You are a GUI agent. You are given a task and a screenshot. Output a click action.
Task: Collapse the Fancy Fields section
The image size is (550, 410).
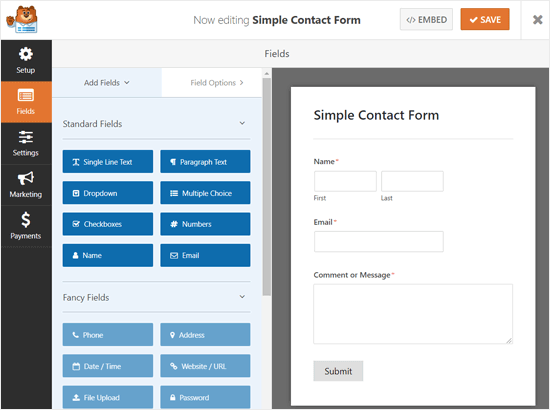[242, 297]
